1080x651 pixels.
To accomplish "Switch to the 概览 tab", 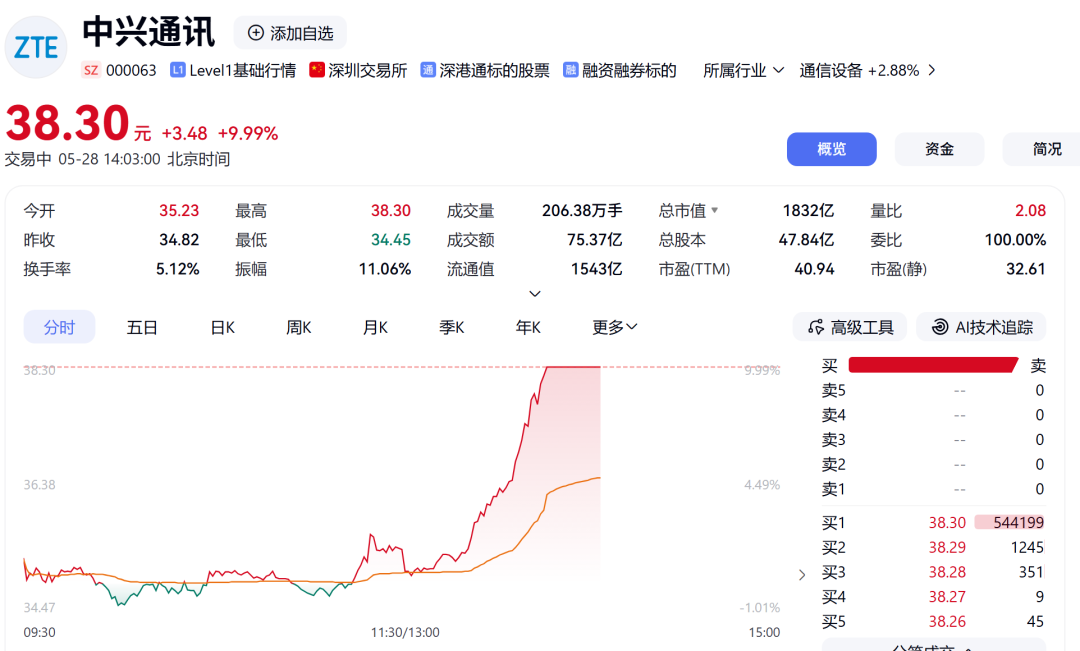I will (x=831, y=149).
